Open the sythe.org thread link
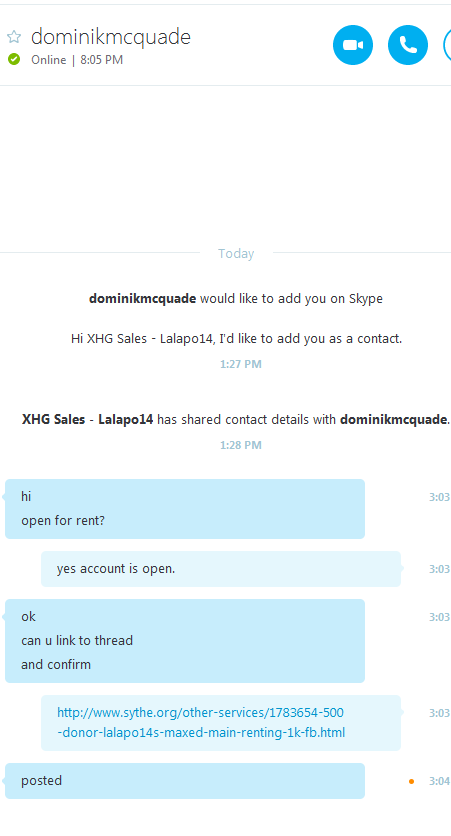The image size is (451, 836). click(201, 722)
